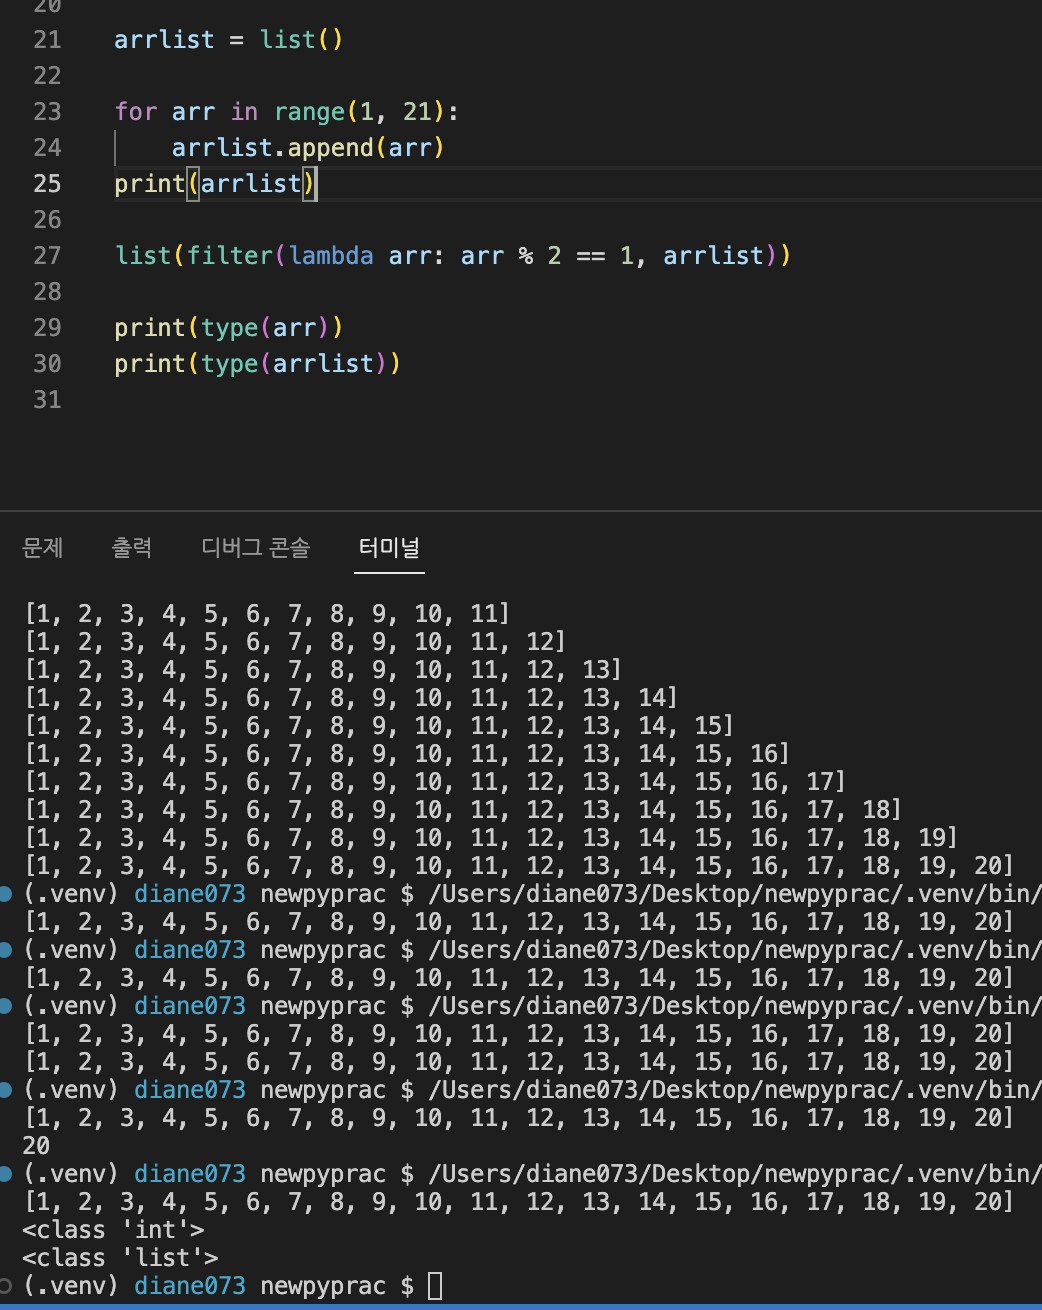Image resolution: width=1042 pixels, height=1310 pixels.
Task: Select the 터미널 tab
Action: (x=389, y=547)
